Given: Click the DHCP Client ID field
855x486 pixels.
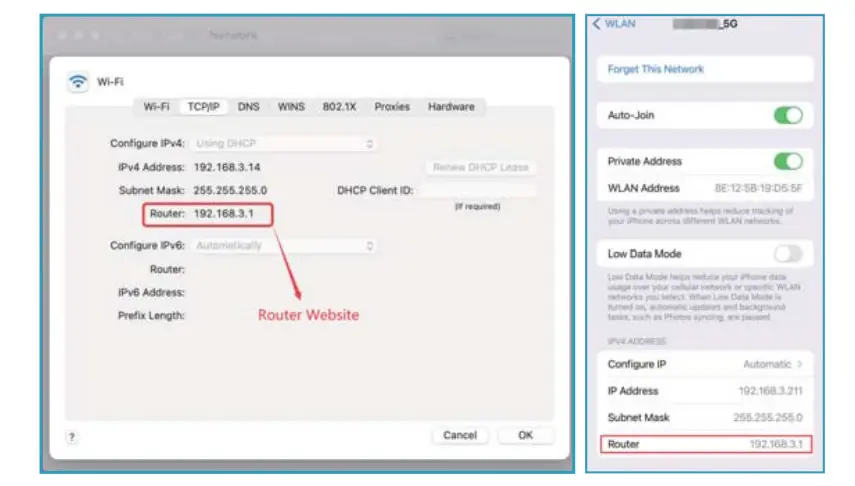Looking at the screenshot, I should tap(477, 190).
